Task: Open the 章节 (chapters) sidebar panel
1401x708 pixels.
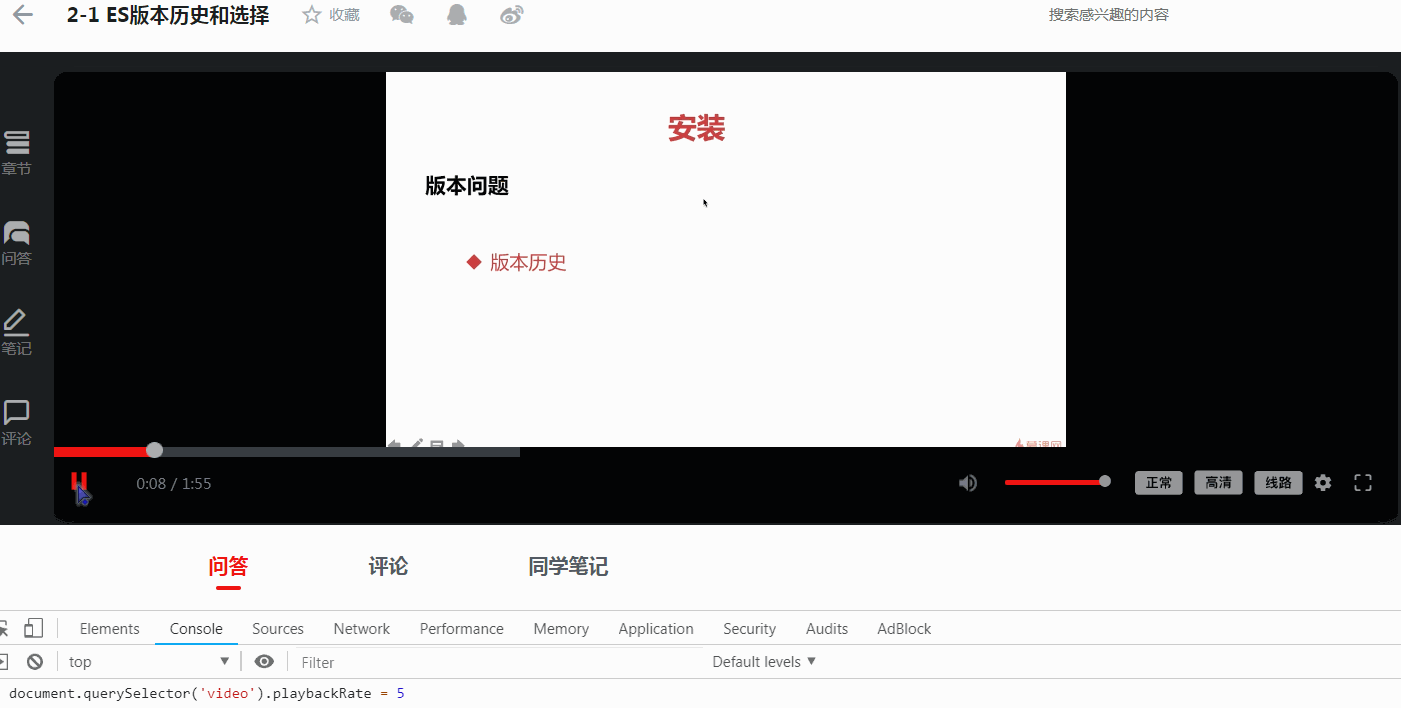Action: [17, 150]
